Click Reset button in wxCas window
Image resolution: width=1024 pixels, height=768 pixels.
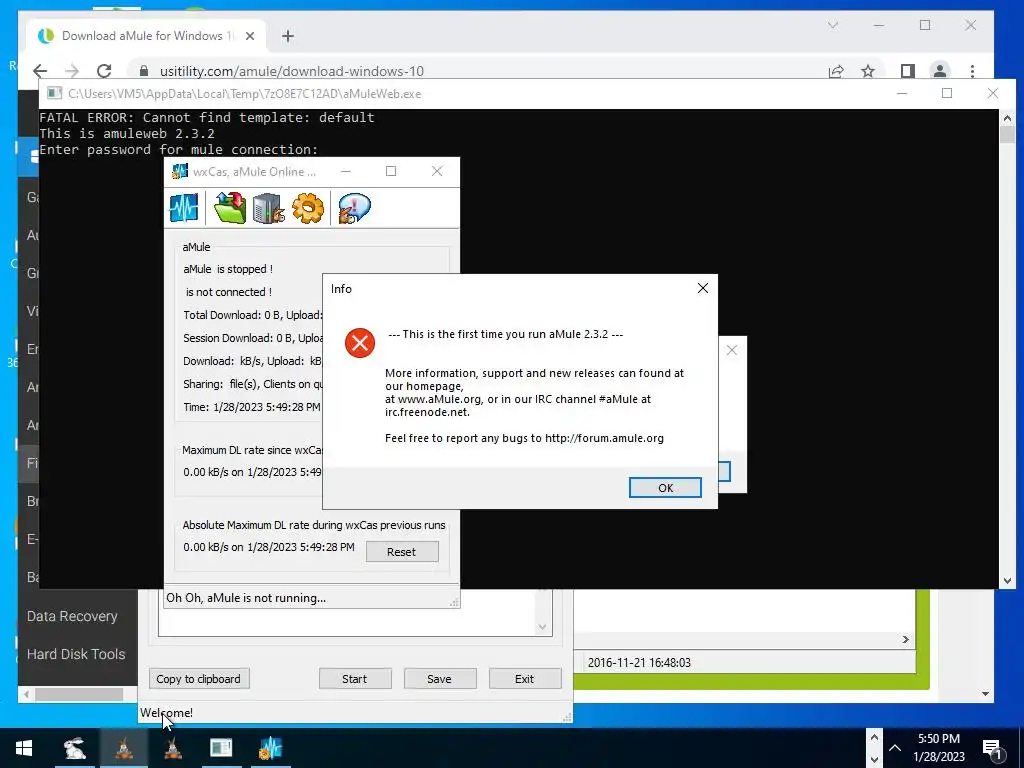click(x=402, y=552)
